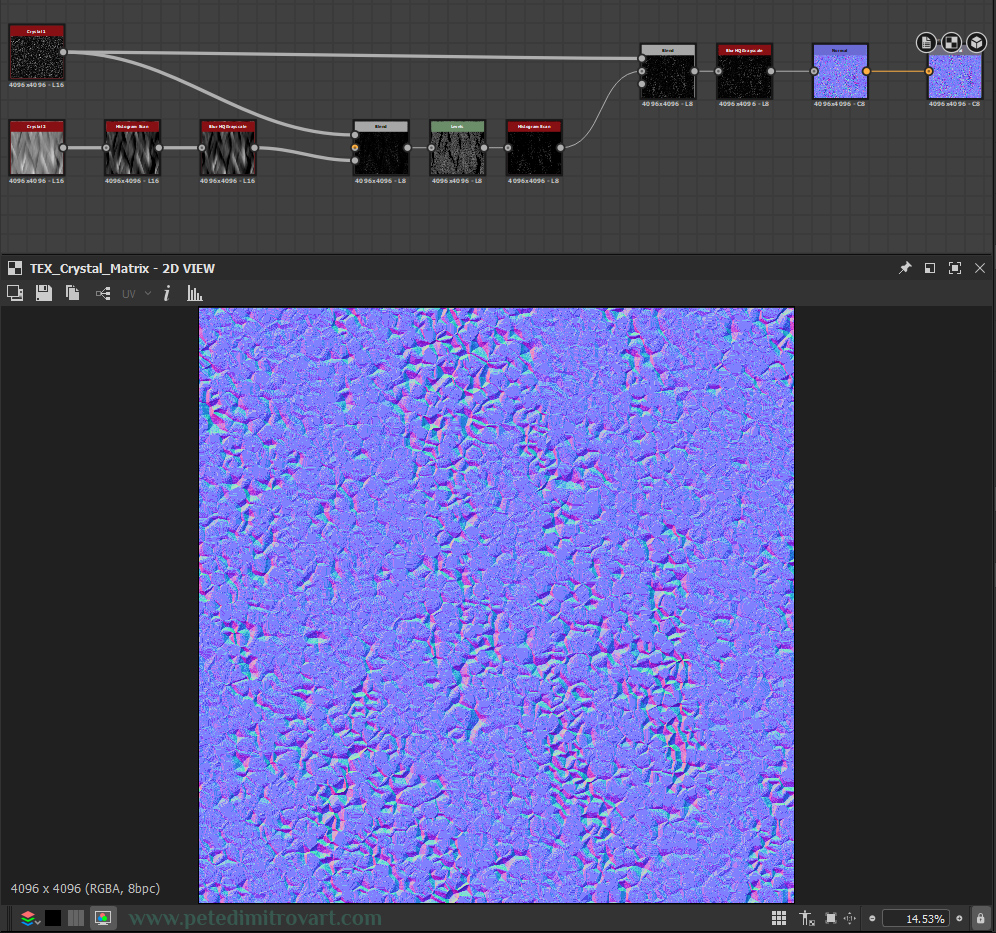The image size is (996, 933).
Task: Select the Normal node
Action: pyautogui.click(x=840, y=72)
